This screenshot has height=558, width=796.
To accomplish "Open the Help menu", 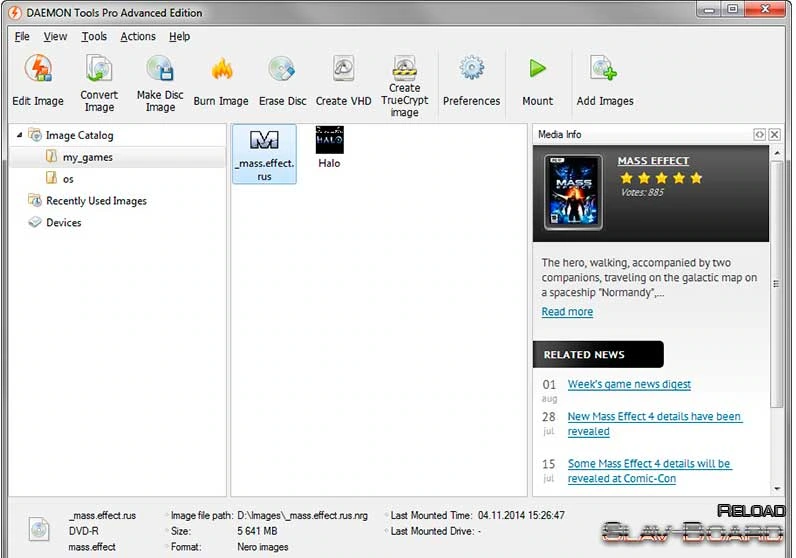I will (x=179, y=37).
